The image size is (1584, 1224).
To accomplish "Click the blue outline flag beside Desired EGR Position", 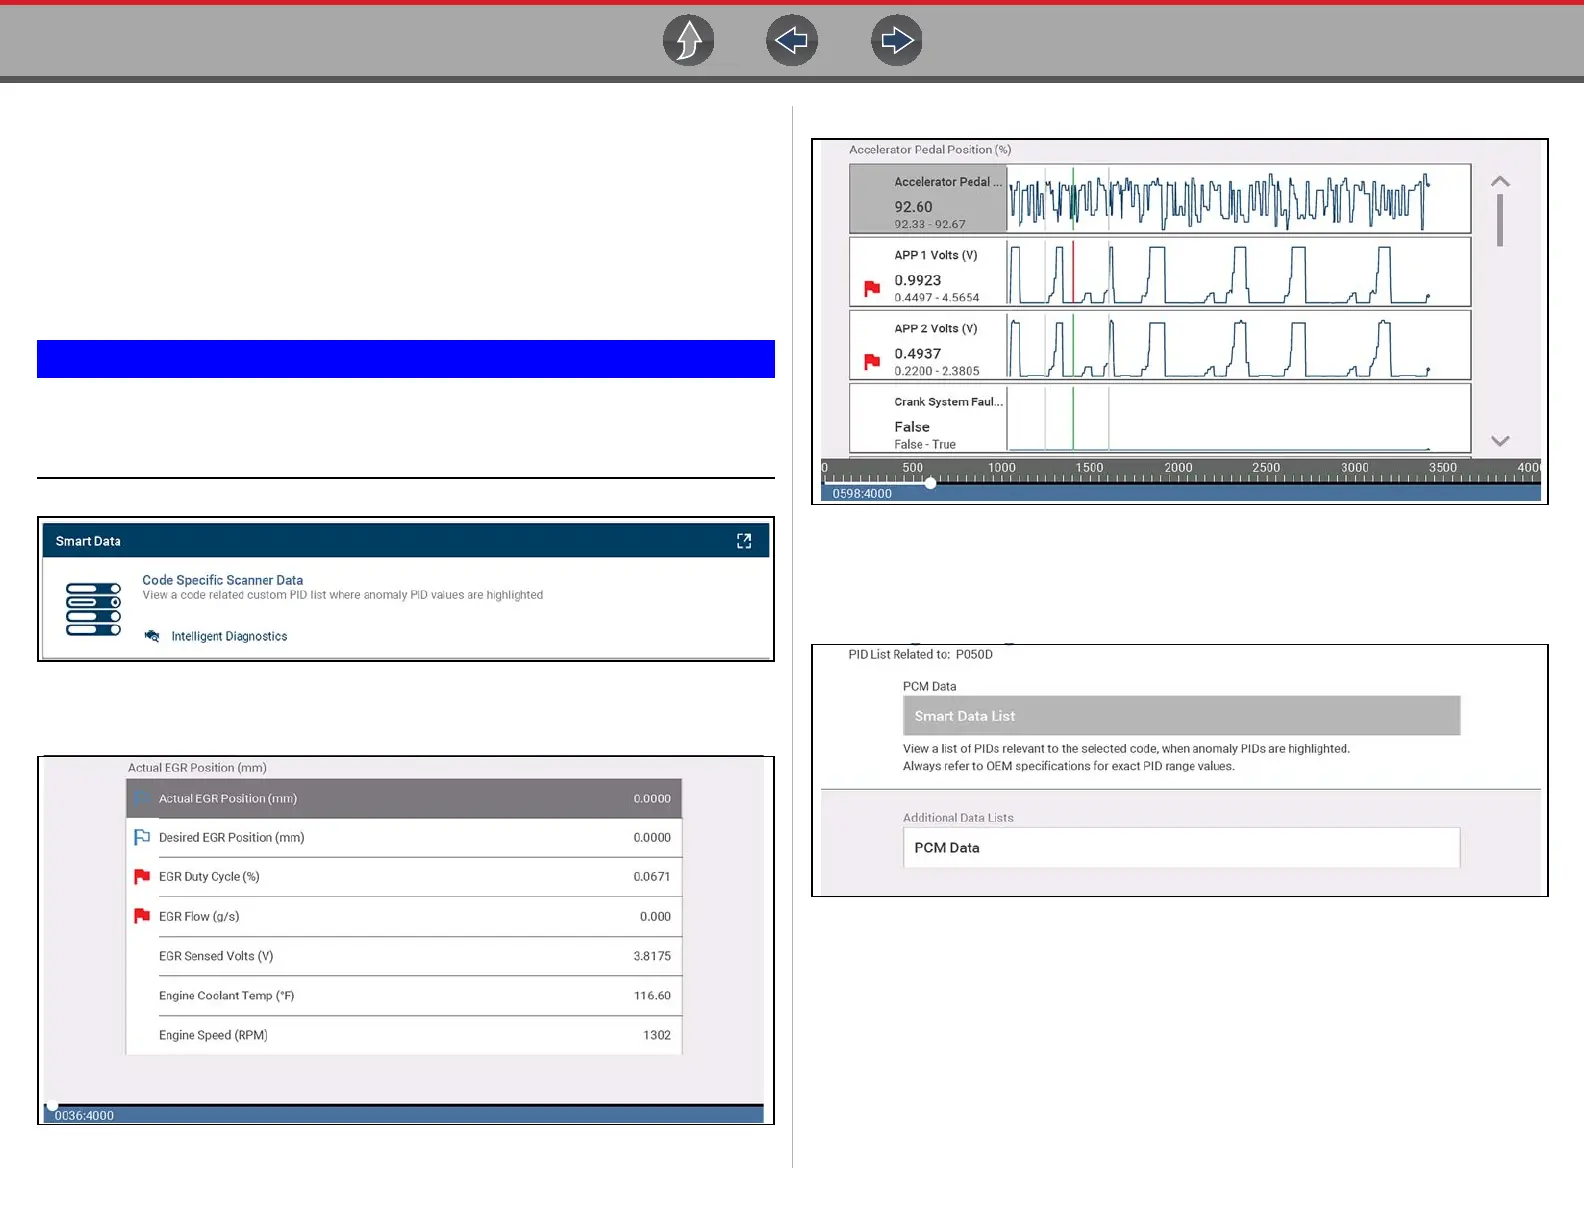I will pos(142,837).
